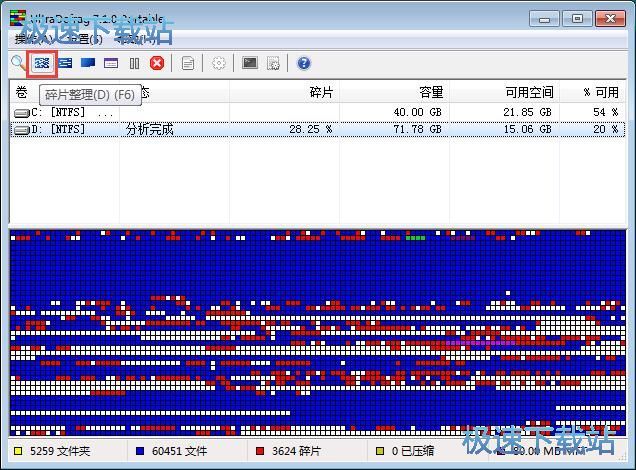The height and width of the screenshot is (470, 636).
Task: Click the C: drive icon
Action: click(22, 113)
